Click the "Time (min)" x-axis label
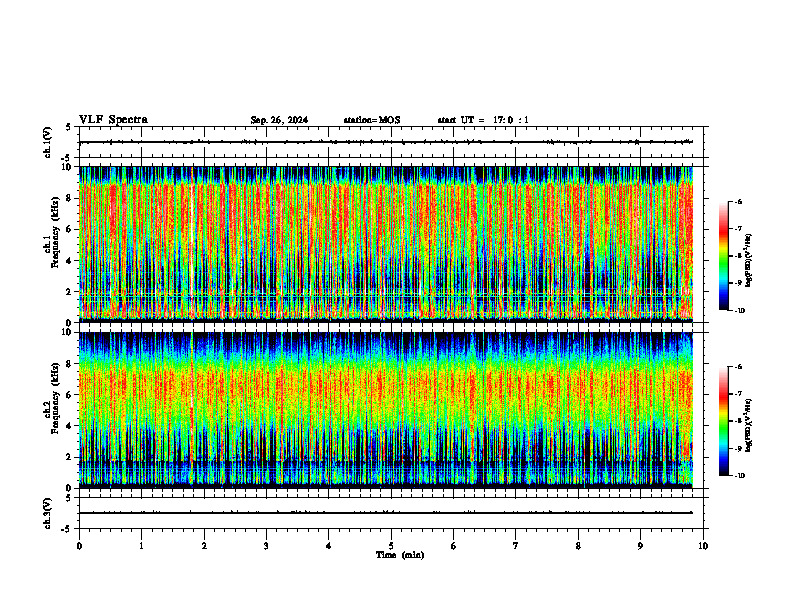792x612 pixels. point(400,555)
